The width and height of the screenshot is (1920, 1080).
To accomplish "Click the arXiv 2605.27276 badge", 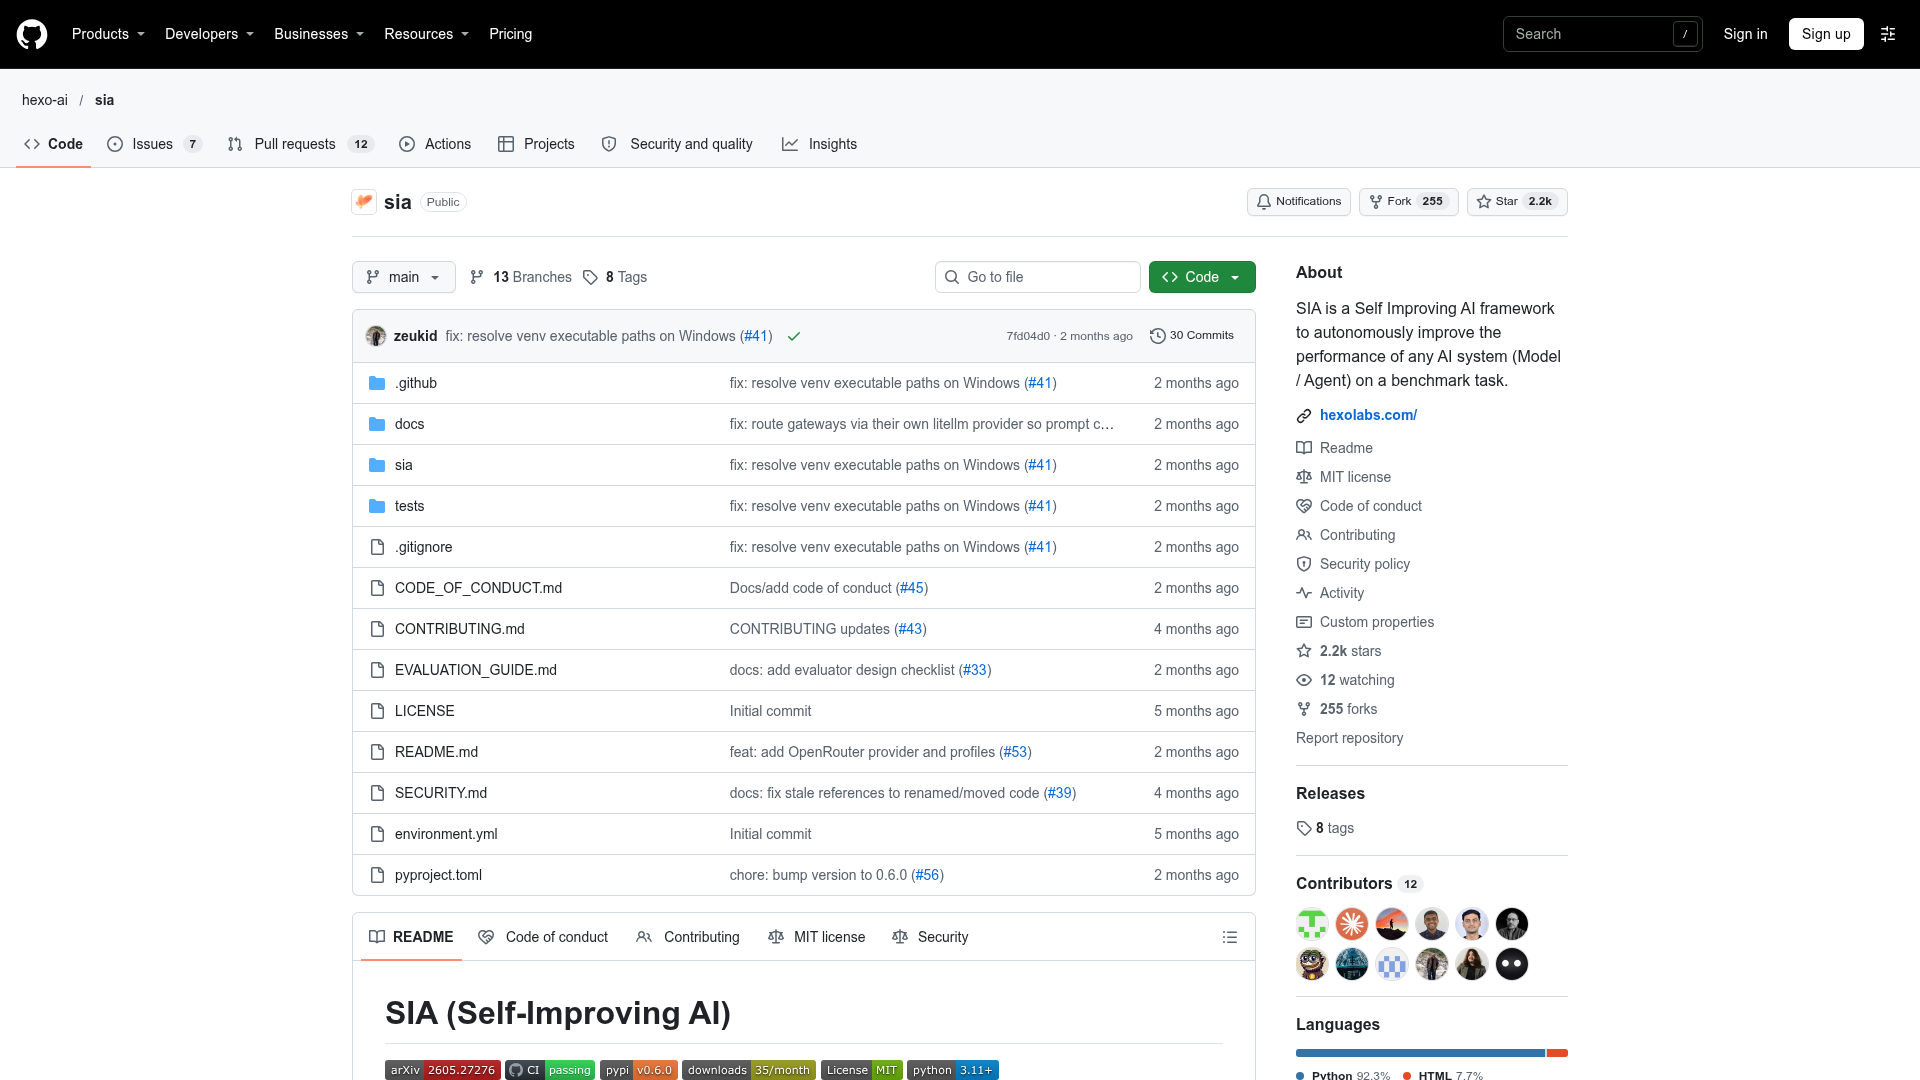I will 443,1070.
